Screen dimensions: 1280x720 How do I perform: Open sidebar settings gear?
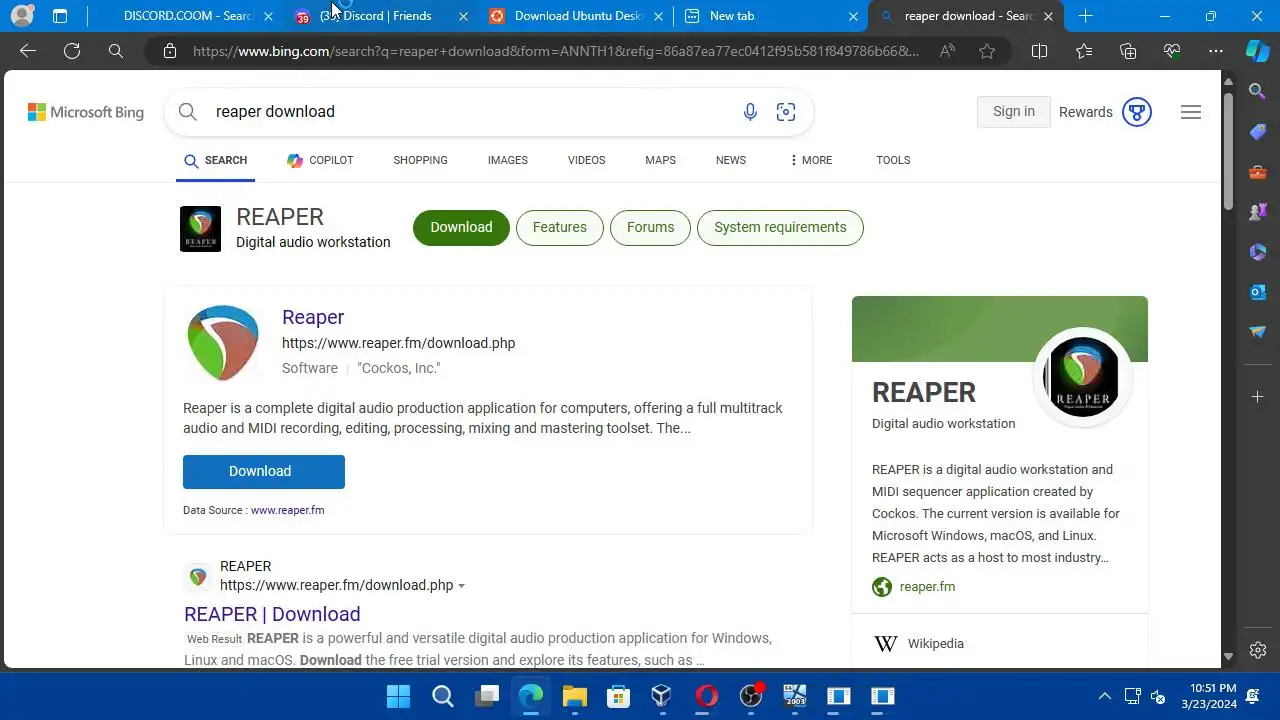point(1258,650)
